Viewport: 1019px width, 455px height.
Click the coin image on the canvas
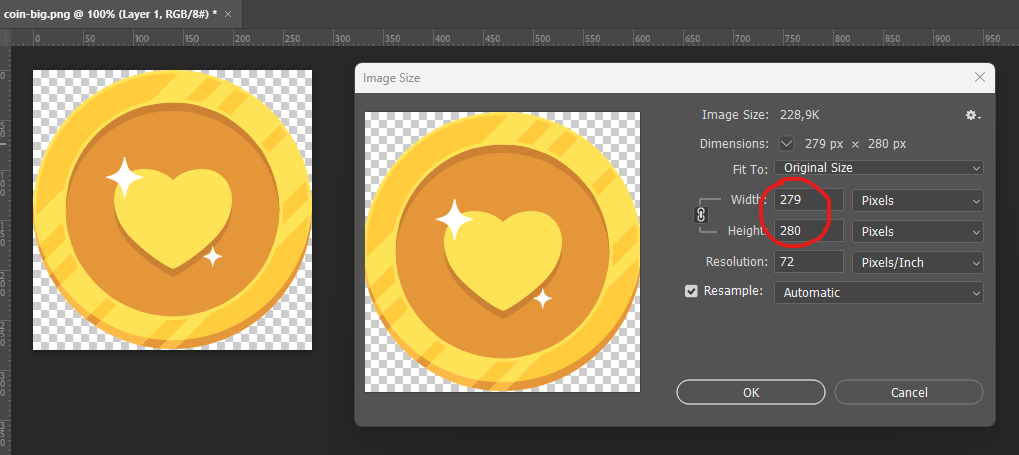pyautogui.click(x=172, y=210)
